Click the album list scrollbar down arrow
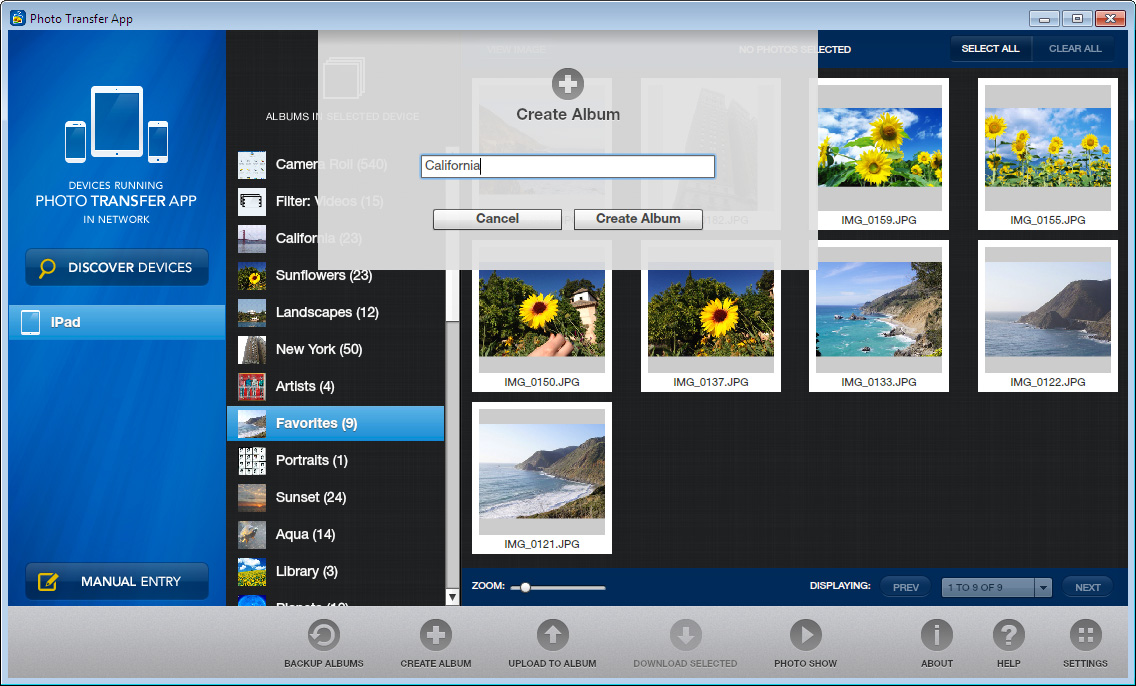This screenshot has width=1136, height=686. (x=452, y=598)
